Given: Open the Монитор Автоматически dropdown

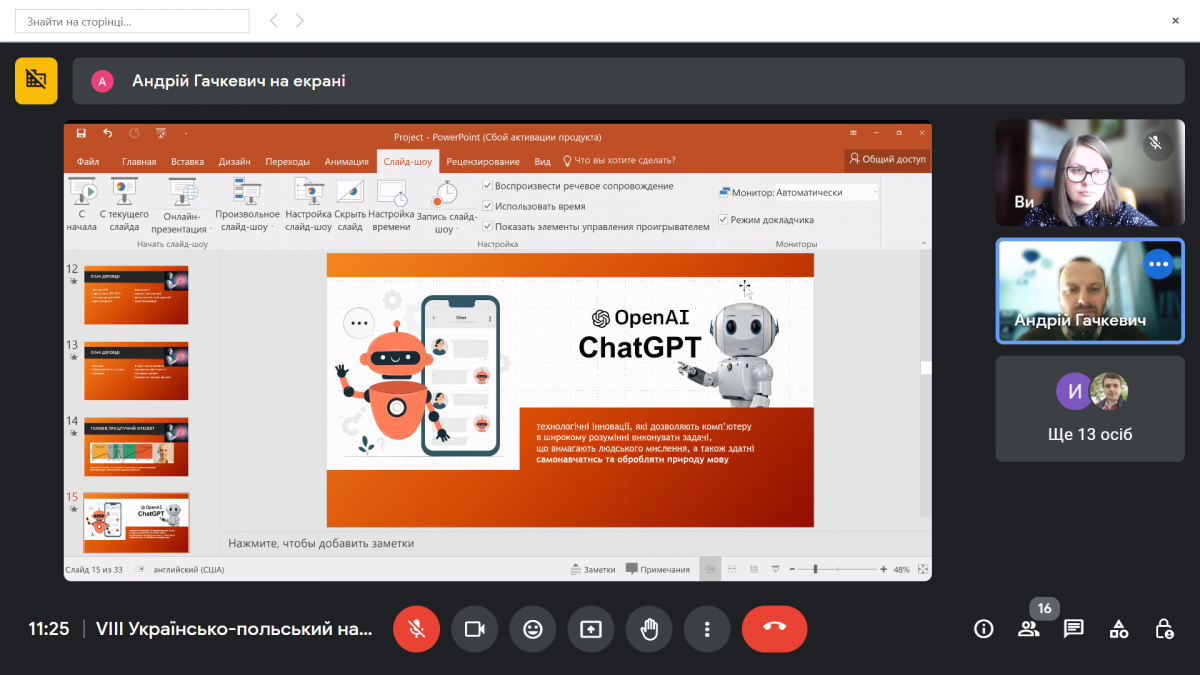Looking at the screenshot, I should coord(827,192).
